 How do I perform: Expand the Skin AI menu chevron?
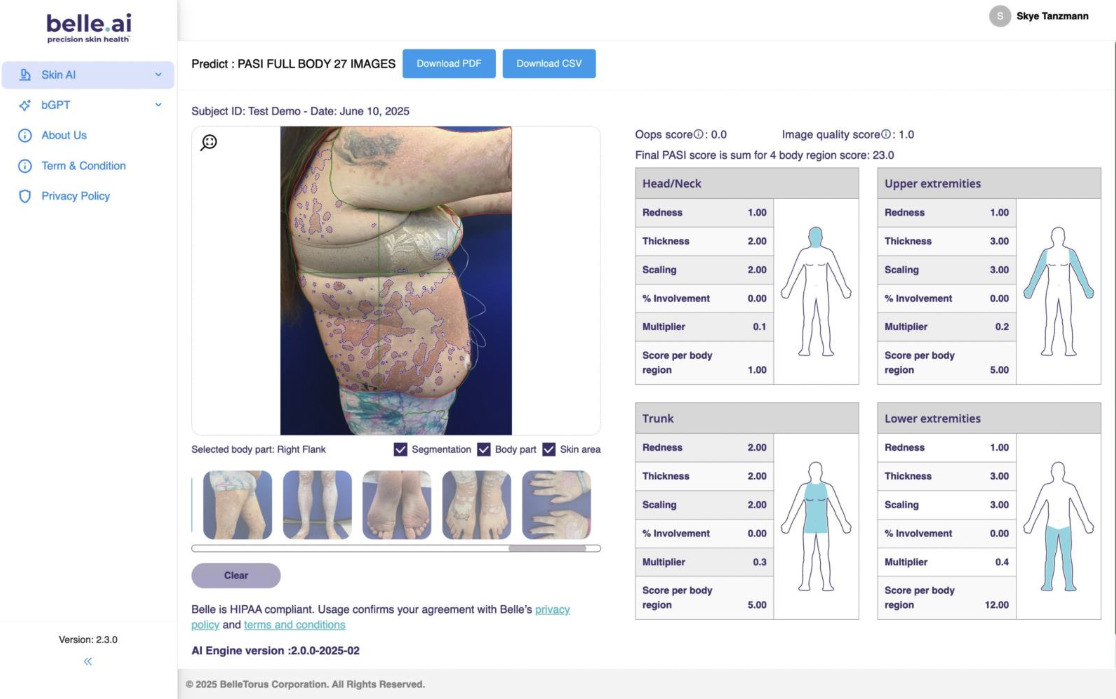(158, 75)
